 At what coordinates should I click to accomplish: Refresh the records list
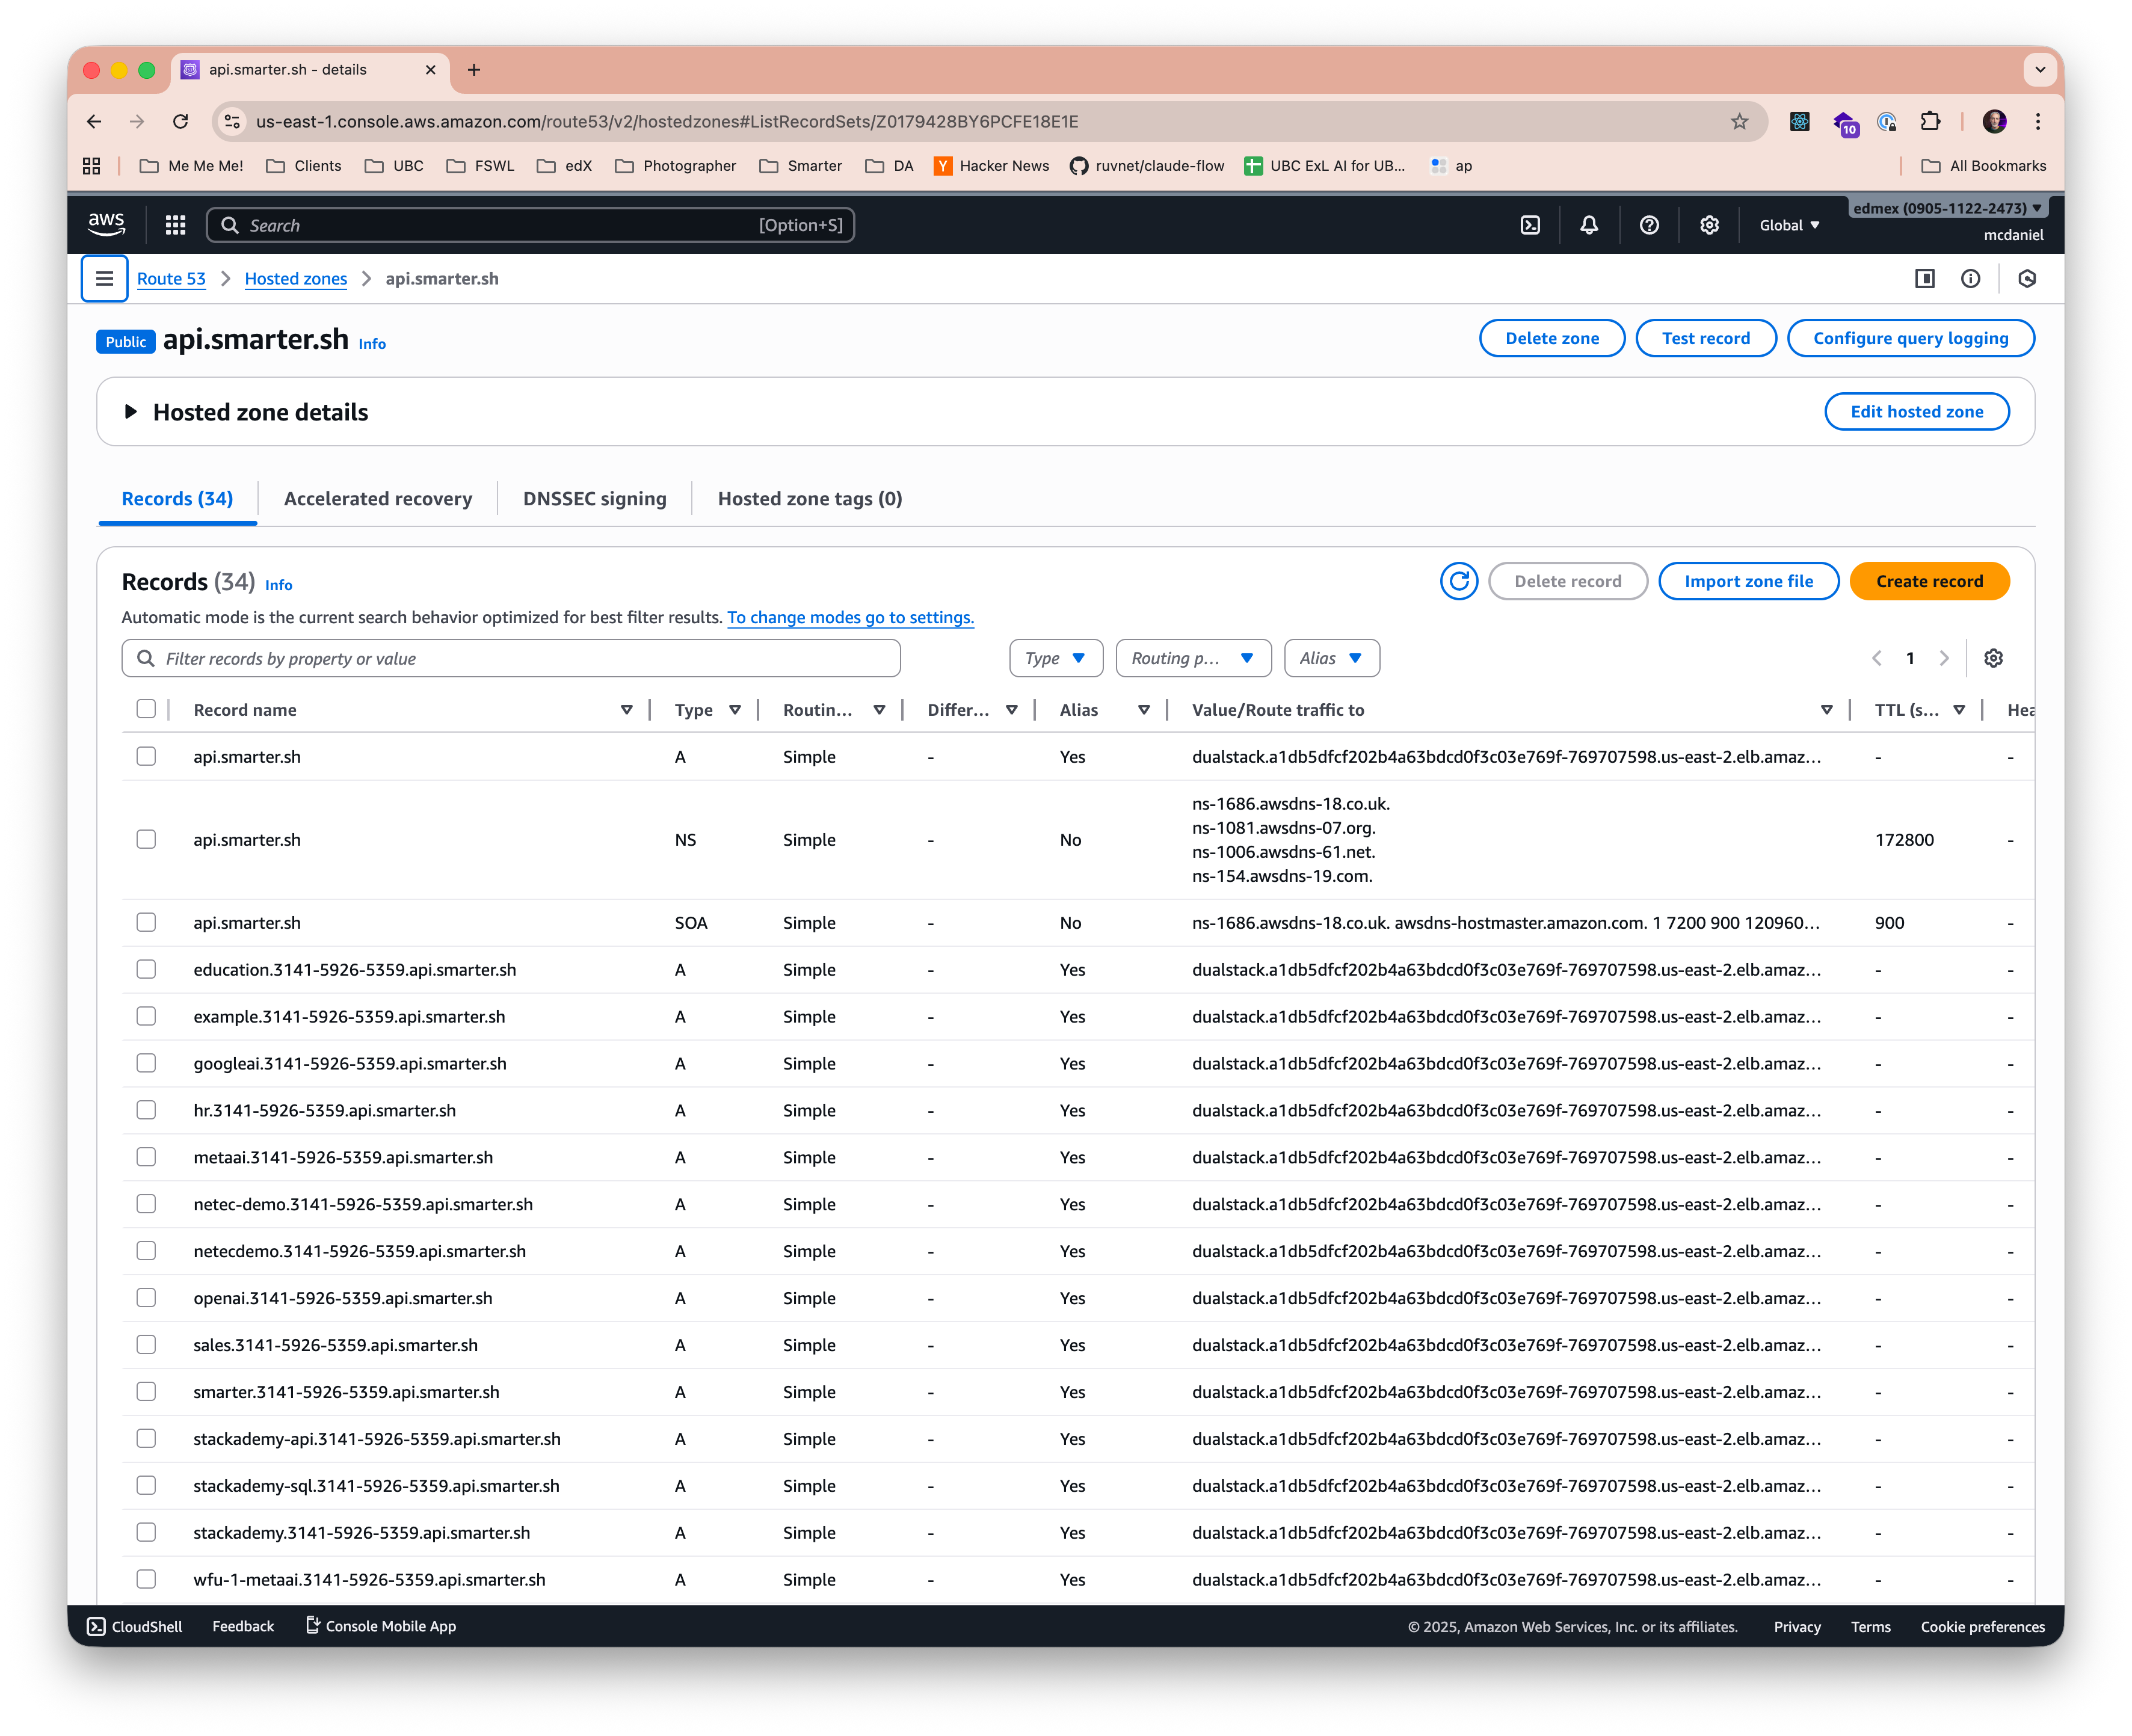pos(1459,581)
